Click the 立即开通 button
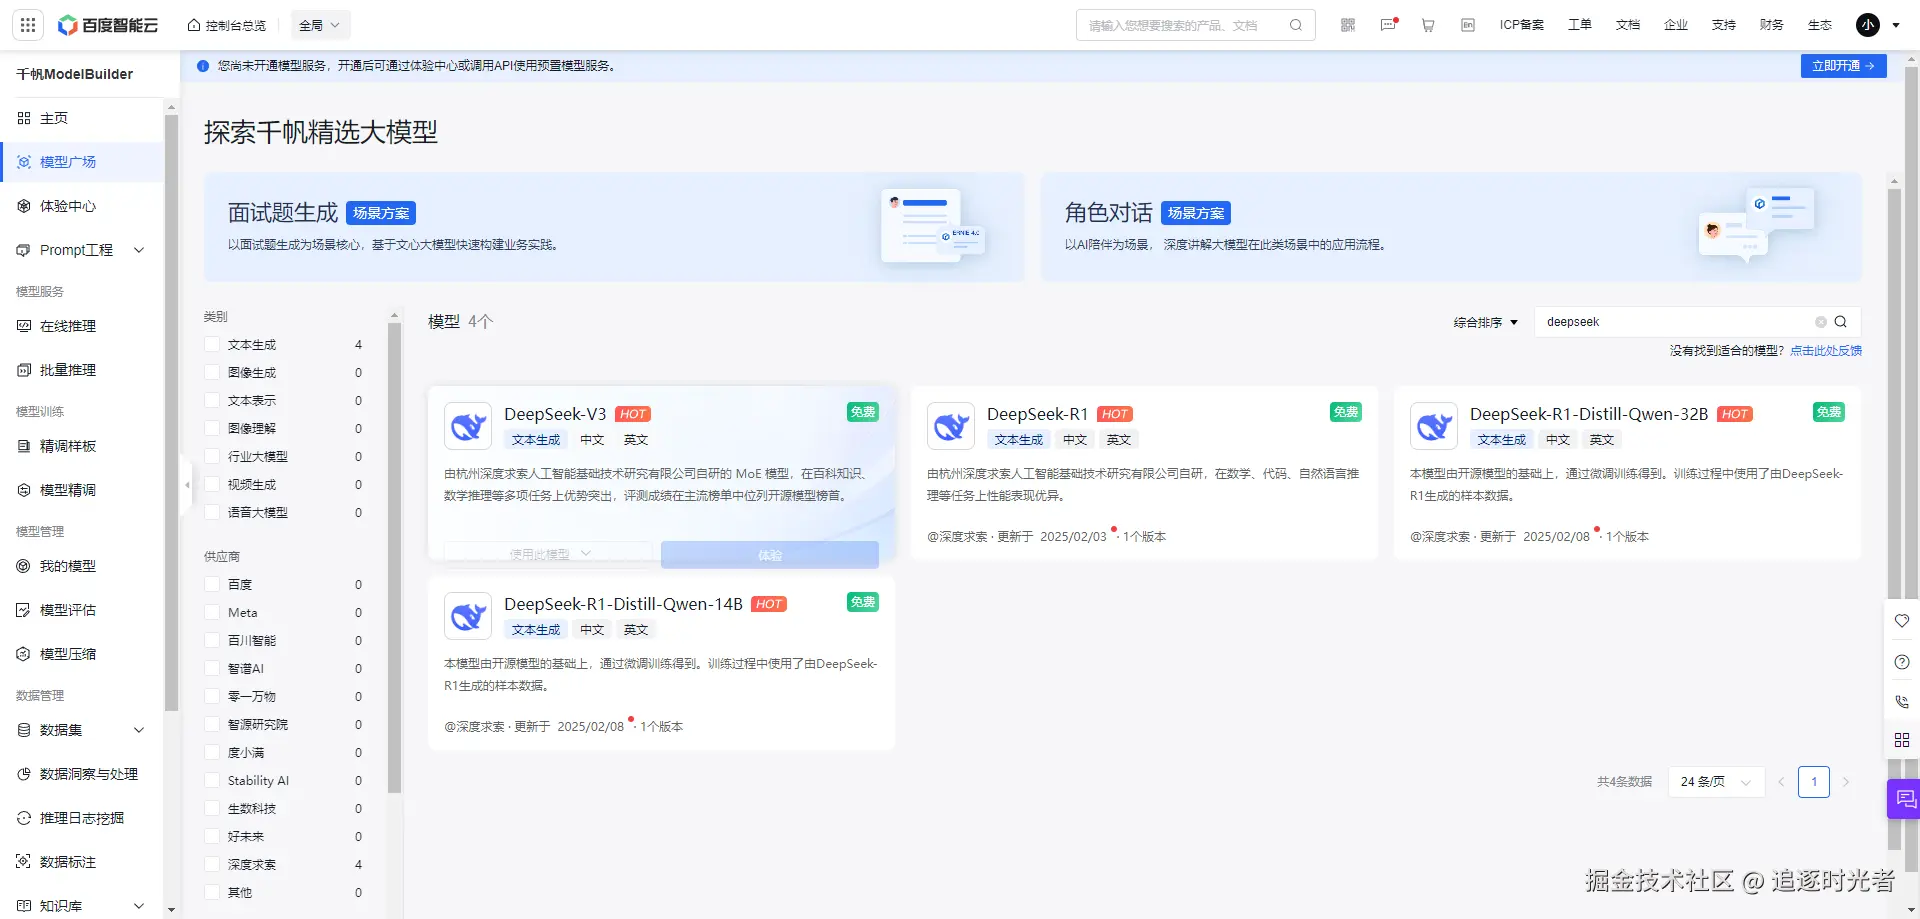This screenshot has height=919, width=1920. tap(1843, 66)
